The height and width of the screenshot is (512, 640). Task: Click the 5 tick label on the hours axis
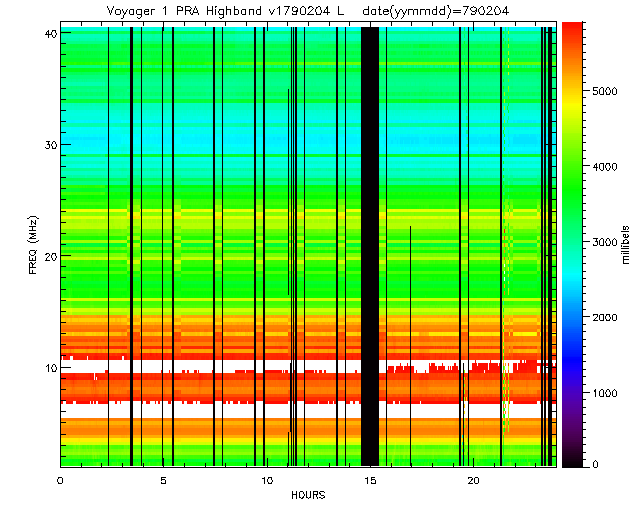click(x=163, y=480)
